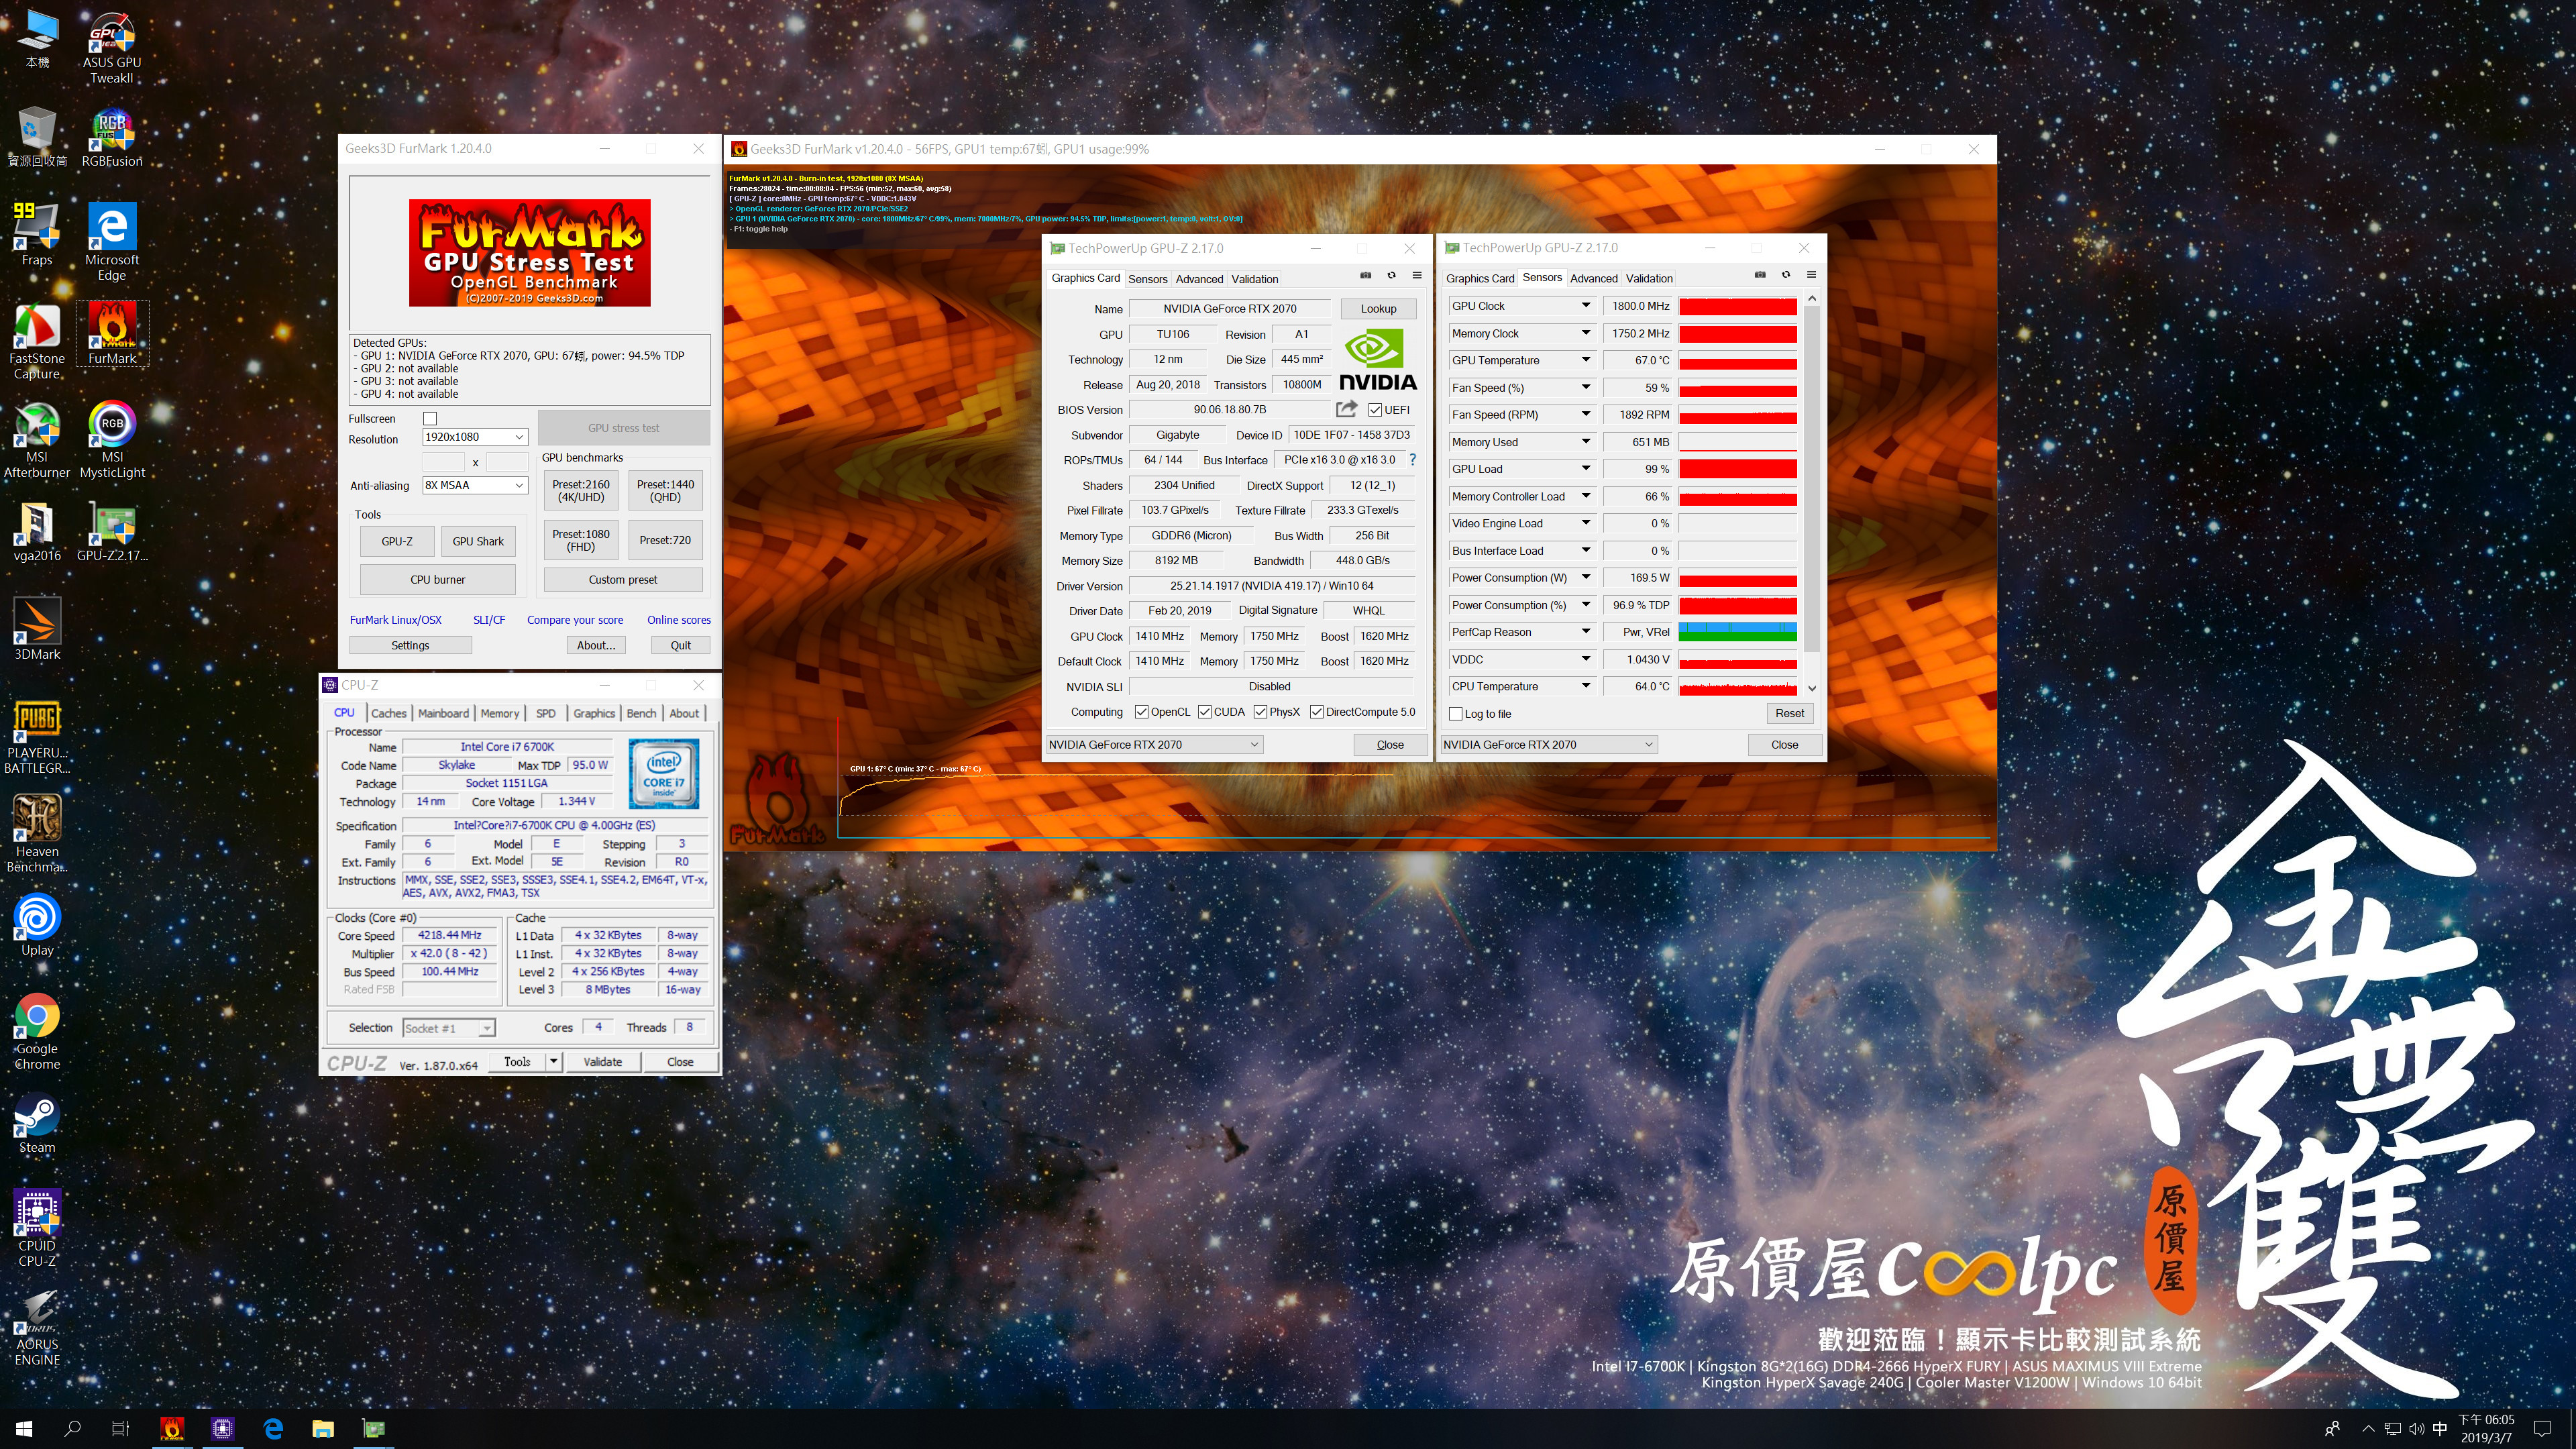
Task: Expand GPU Clock sensor dropdown arrow
Action: coord(1585,305)
